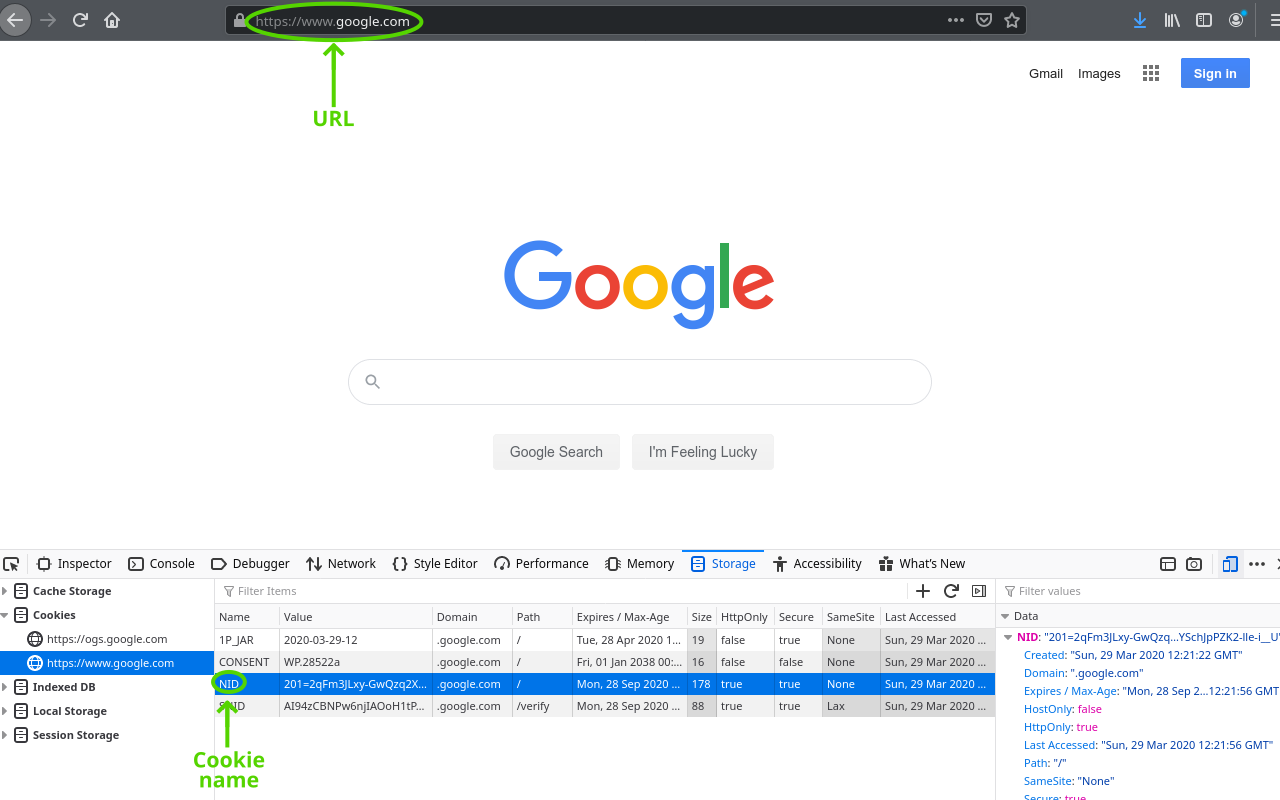
Task: Go back with the browser back arrow
Action: coord(14,20)
